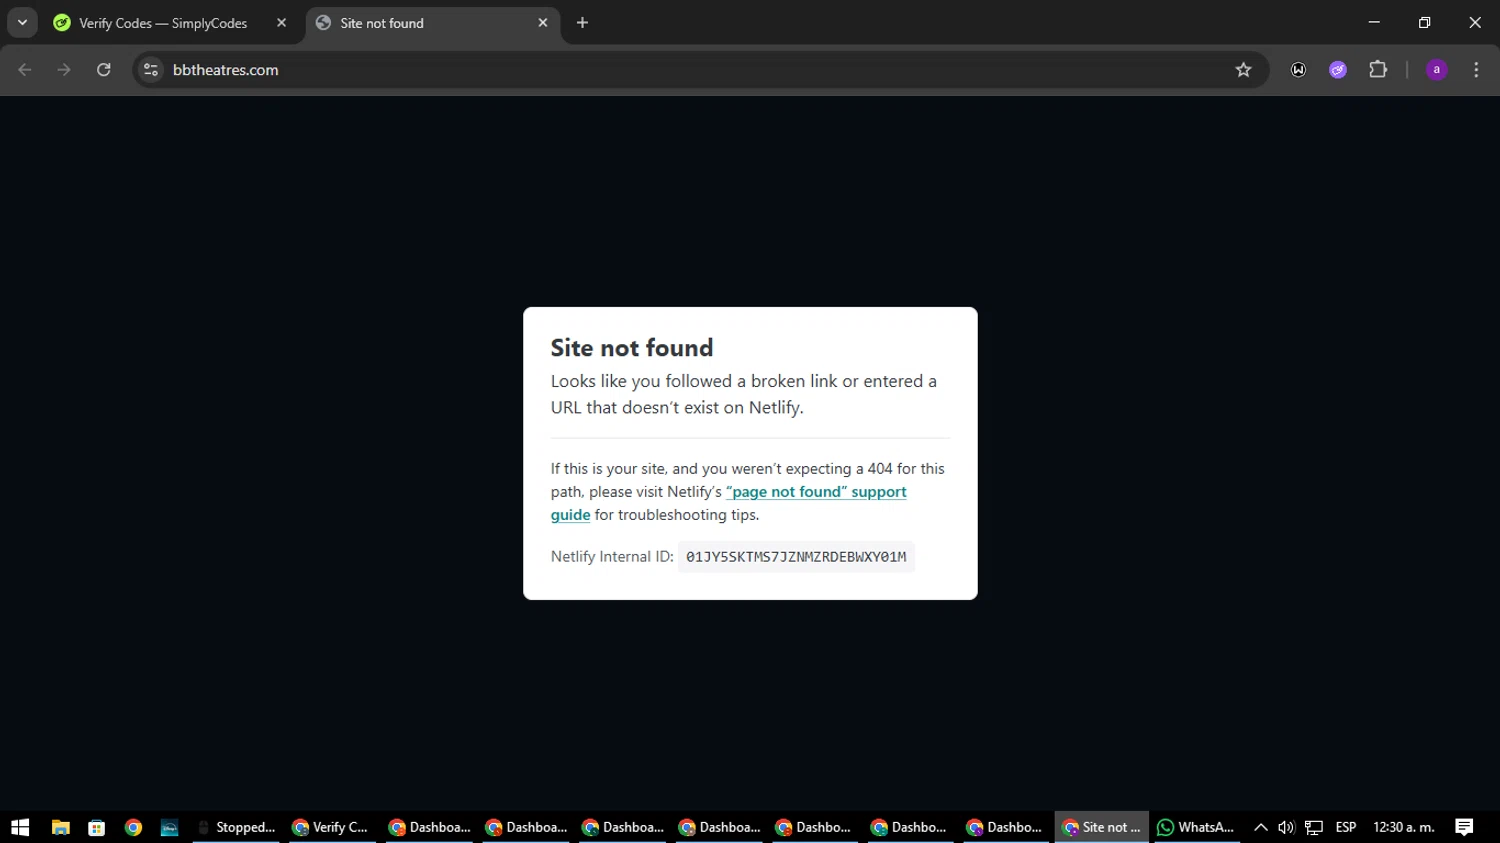Bookmark this page with the star icon
This screenshot has width=1500, height=843.
pos(1243,70)
